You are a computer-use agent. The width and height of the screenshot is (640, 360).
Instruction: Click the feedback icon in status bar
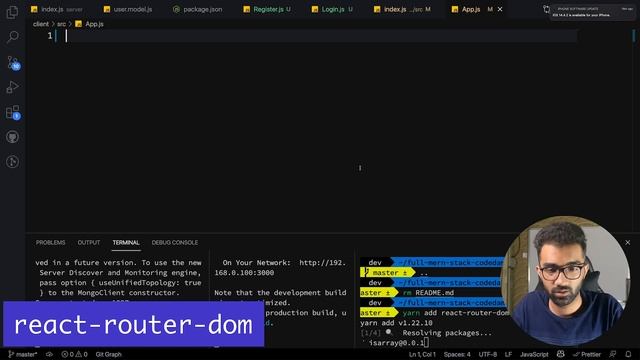(613, 354)
